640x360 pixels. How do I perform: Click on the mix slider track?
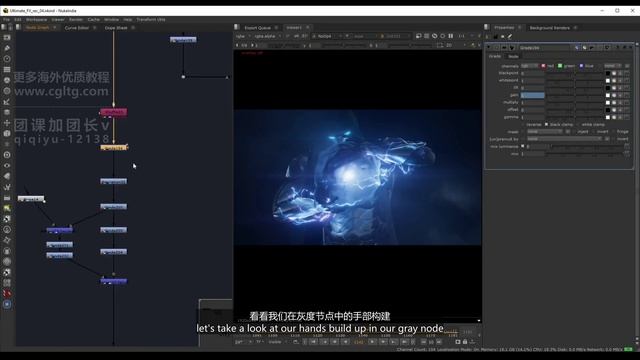click(586, 154)
